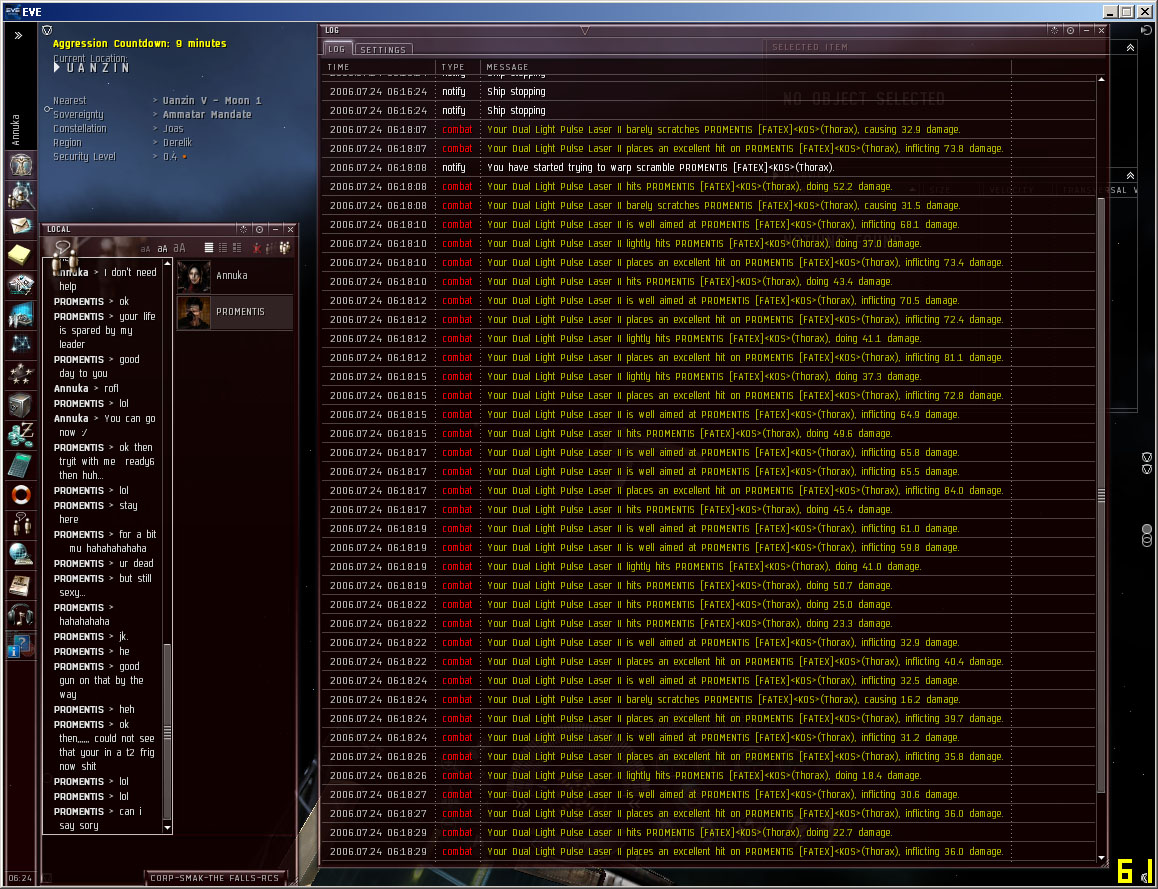Expand the sidebar with double chevron arrow
This screenshot has height=889, width=1158.
(x=18, y=35)
